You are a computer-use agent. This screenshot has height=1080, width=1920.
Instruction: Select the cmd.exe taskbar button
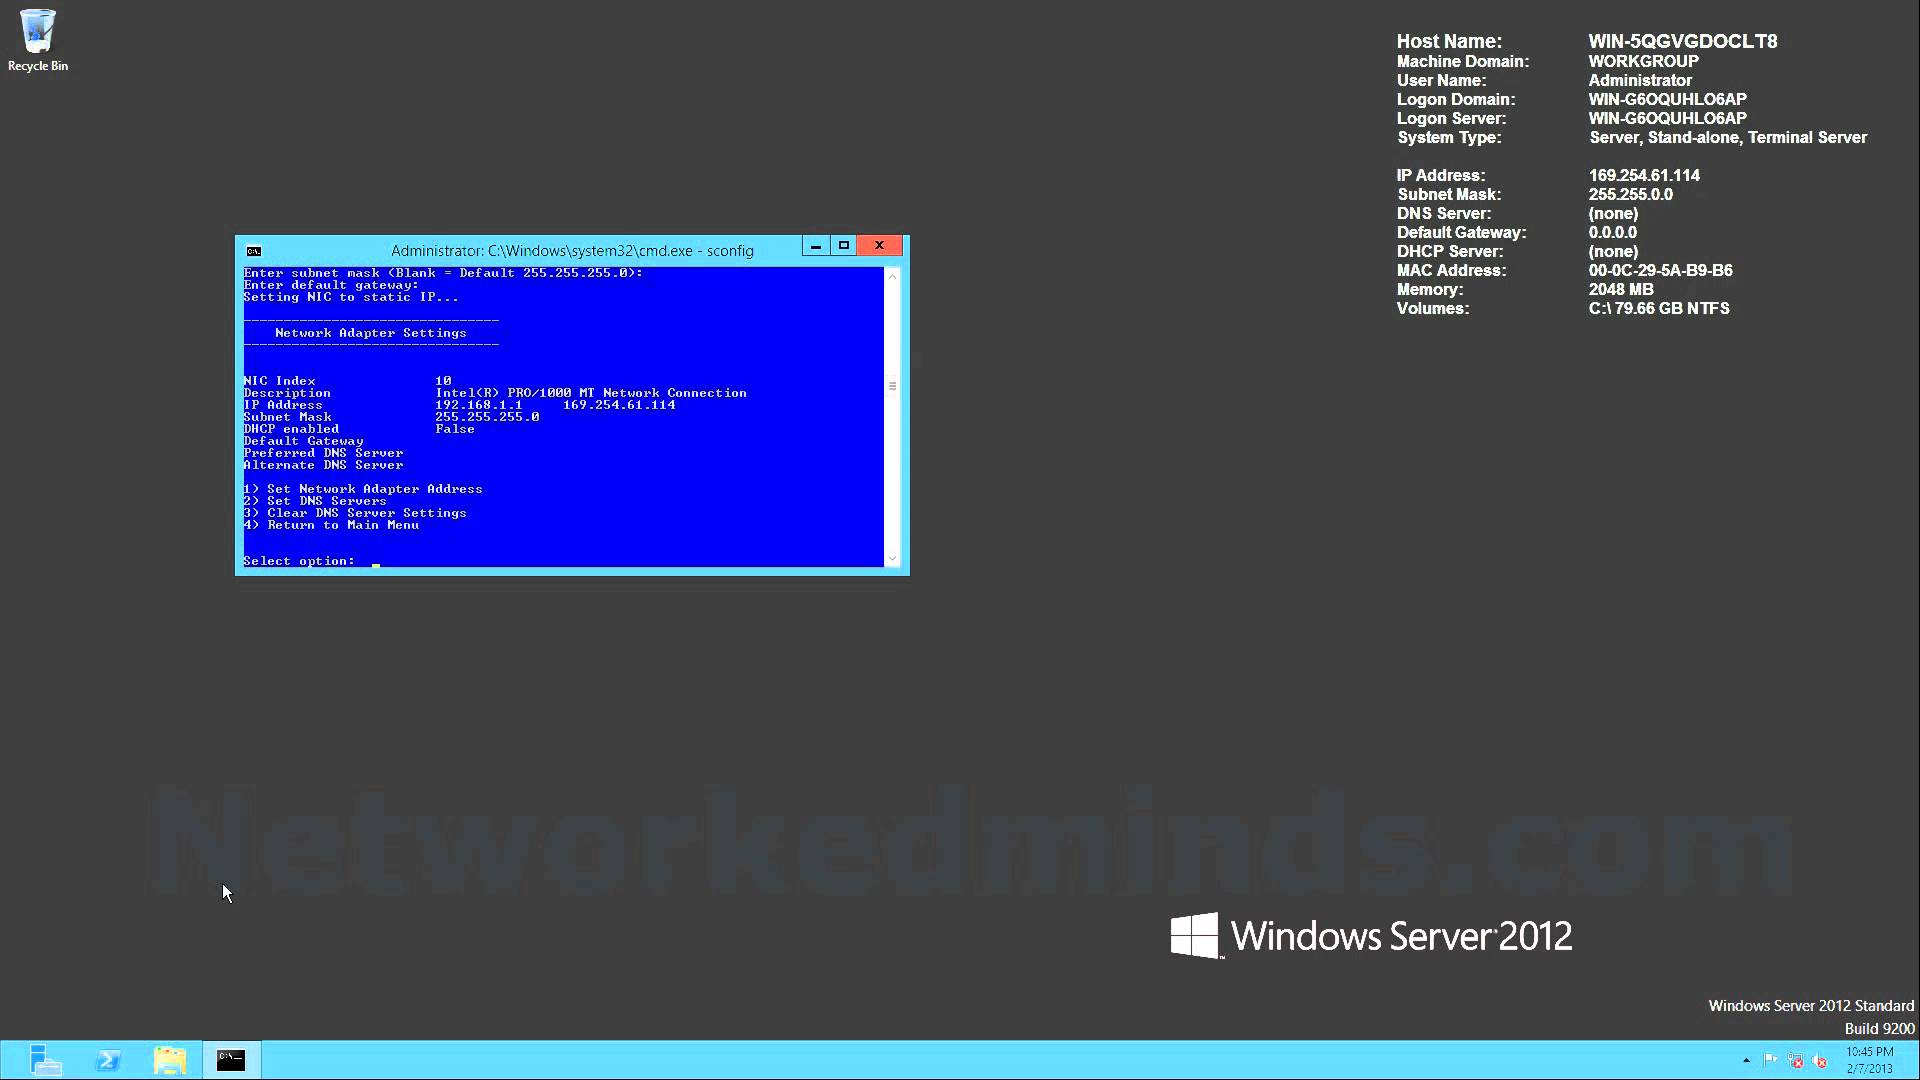point(232,1060)
